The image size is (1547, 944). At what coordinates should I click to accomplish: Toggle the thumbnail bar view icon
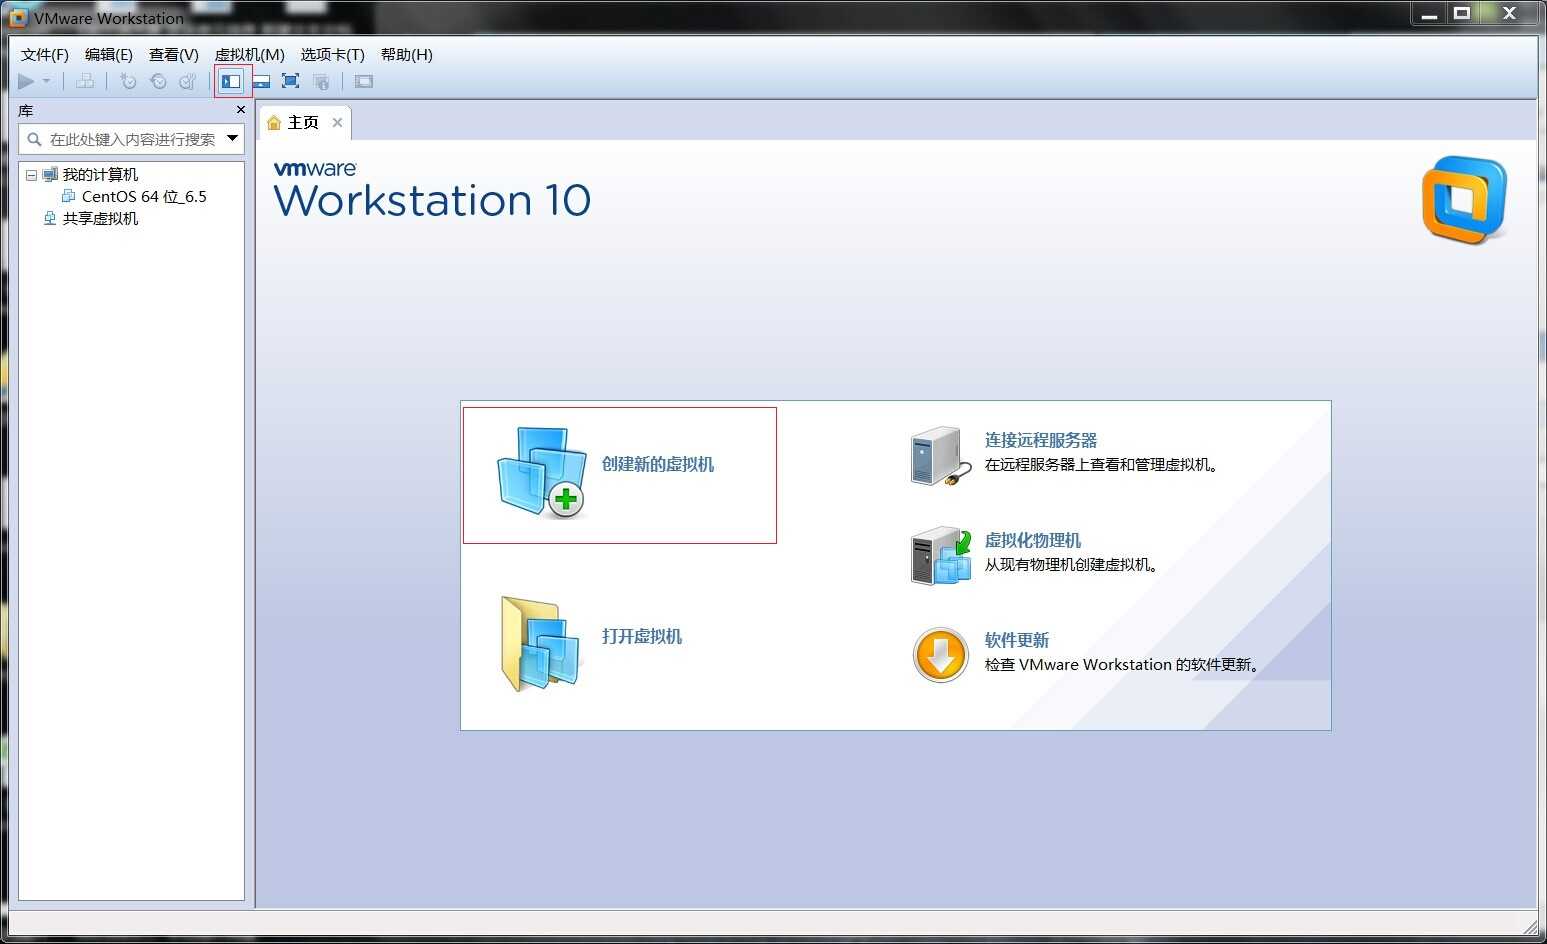[x=261, y=81]
